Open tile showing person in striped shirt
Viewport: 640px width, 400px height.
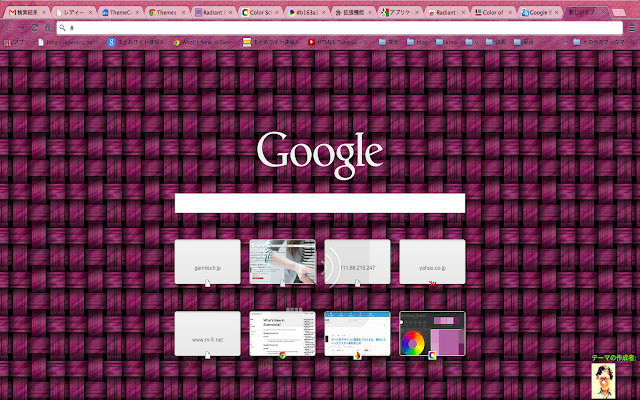click(x=282, y=262)
